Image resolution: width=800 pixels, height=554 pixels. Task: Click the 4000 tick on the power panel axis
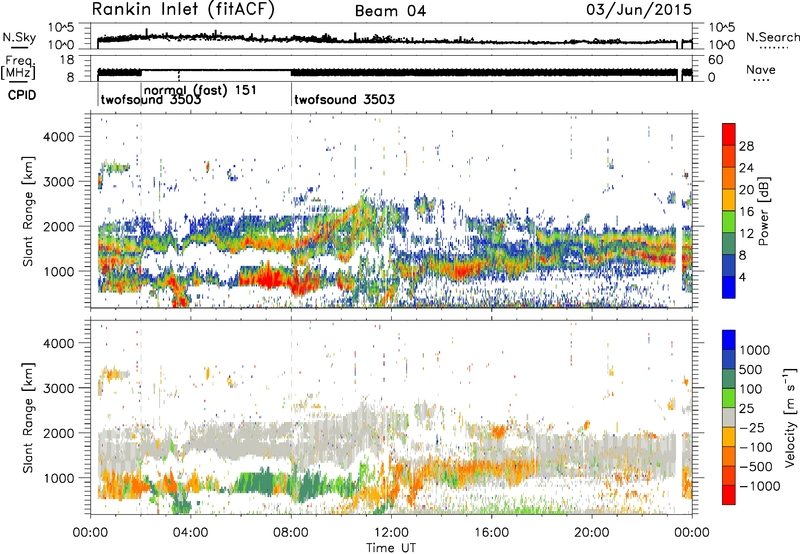(x=59, y=137)
